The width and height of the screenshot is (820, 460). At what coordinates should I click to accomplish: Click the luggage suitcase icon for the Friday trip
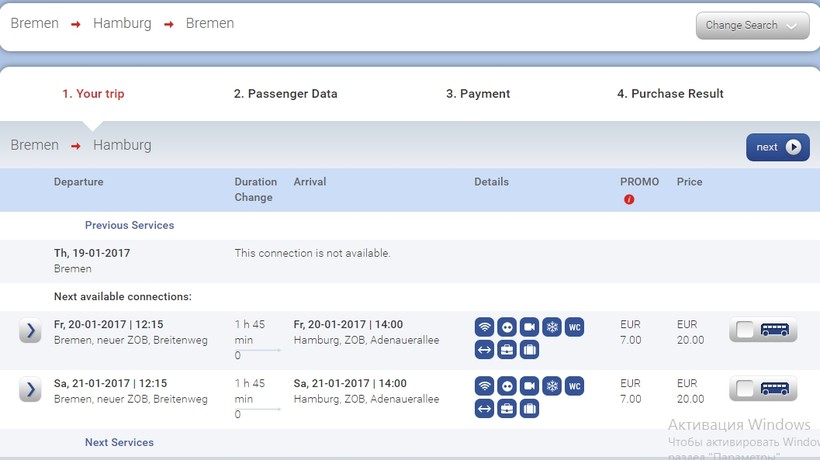[x=529, y=350]
